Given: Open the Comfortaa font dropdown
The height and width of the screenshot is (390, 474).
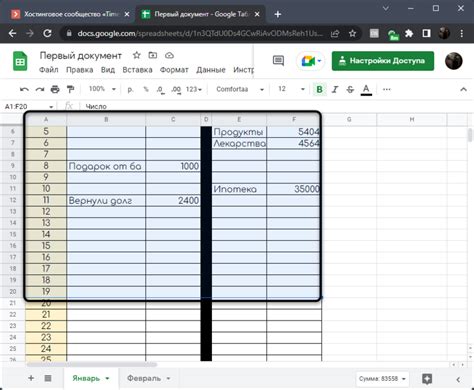Looking at the screenshot, I should (x=239, y=89).
